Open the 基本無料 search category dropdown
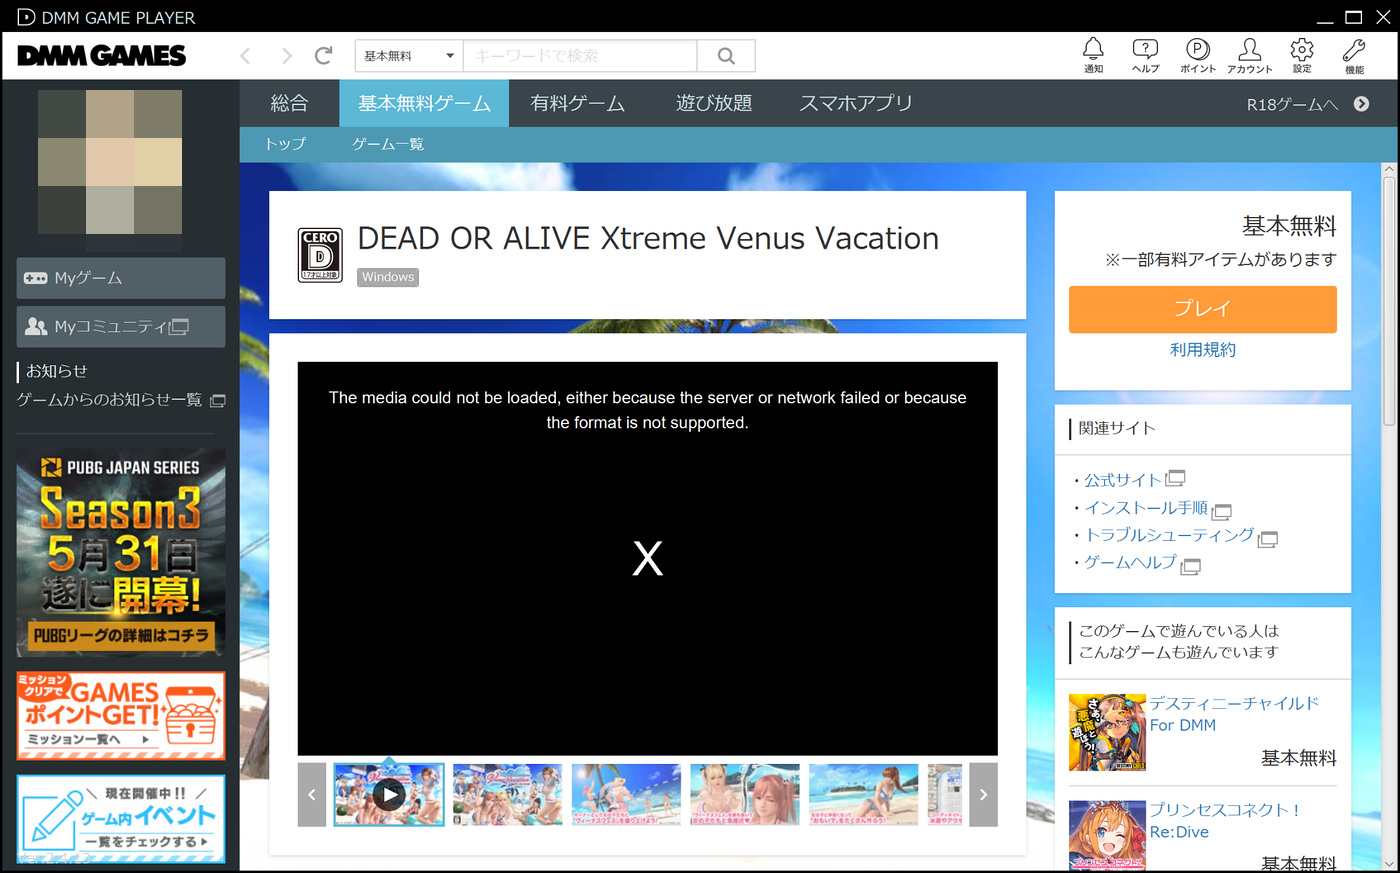1400x873 pixels. pyautogui.click(x=409, y=56)
